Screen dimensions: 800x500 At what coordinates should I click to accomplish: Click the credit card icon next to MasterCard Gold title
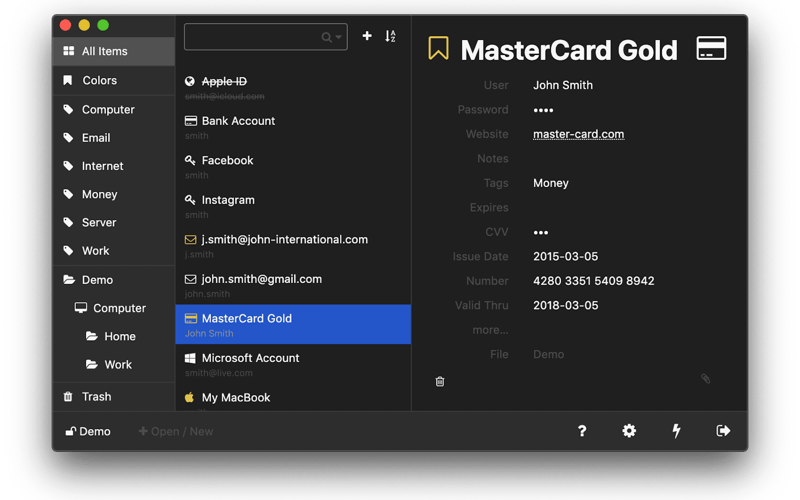[x=711, y=48]
